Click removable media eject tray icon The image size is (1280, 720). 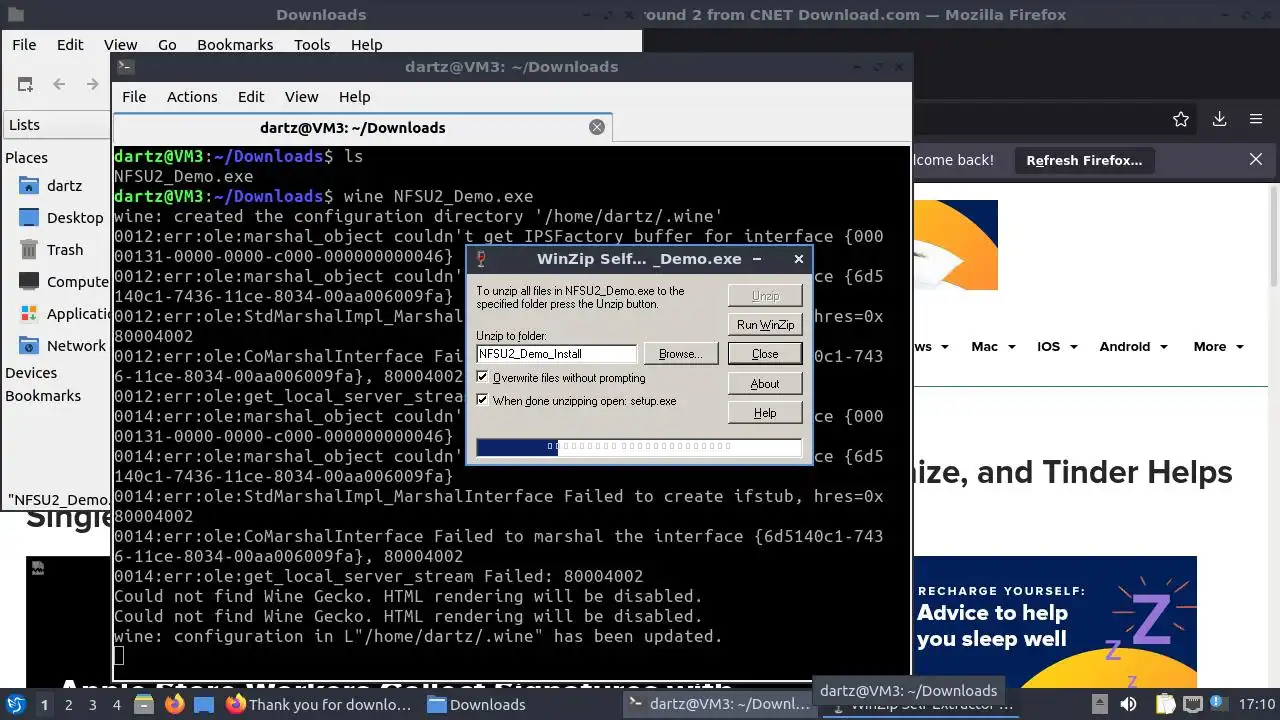coord(1099,704)
